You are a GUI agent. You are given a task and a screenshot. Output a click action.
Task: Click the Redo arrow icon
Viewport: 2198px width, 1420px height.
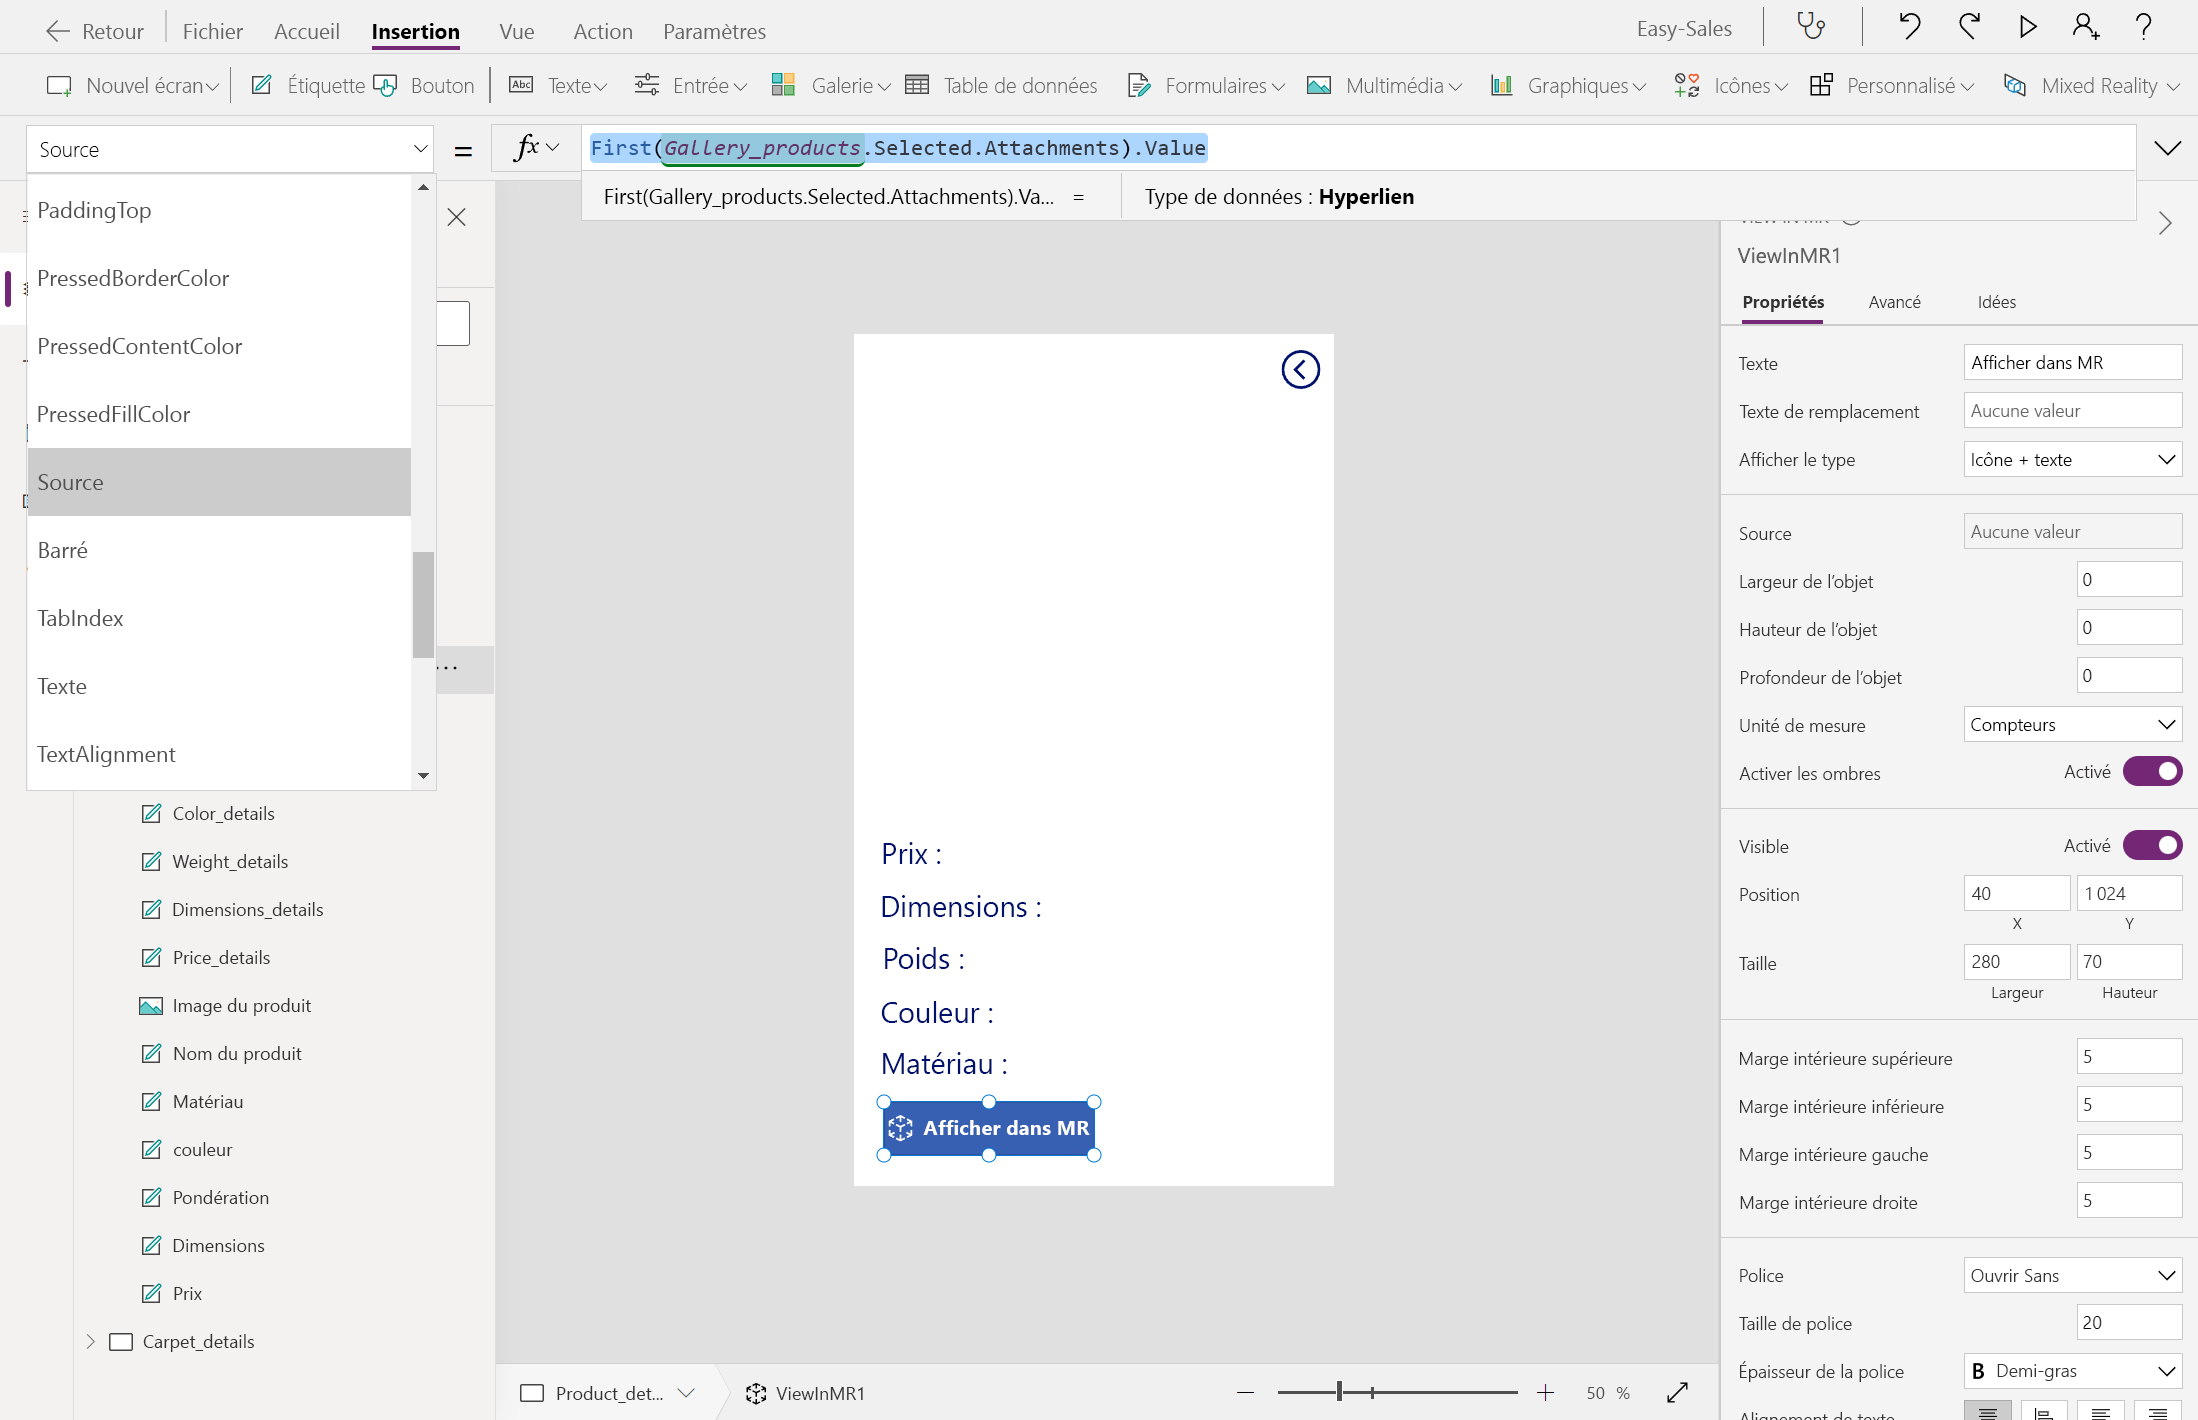tap(1969, 27)
